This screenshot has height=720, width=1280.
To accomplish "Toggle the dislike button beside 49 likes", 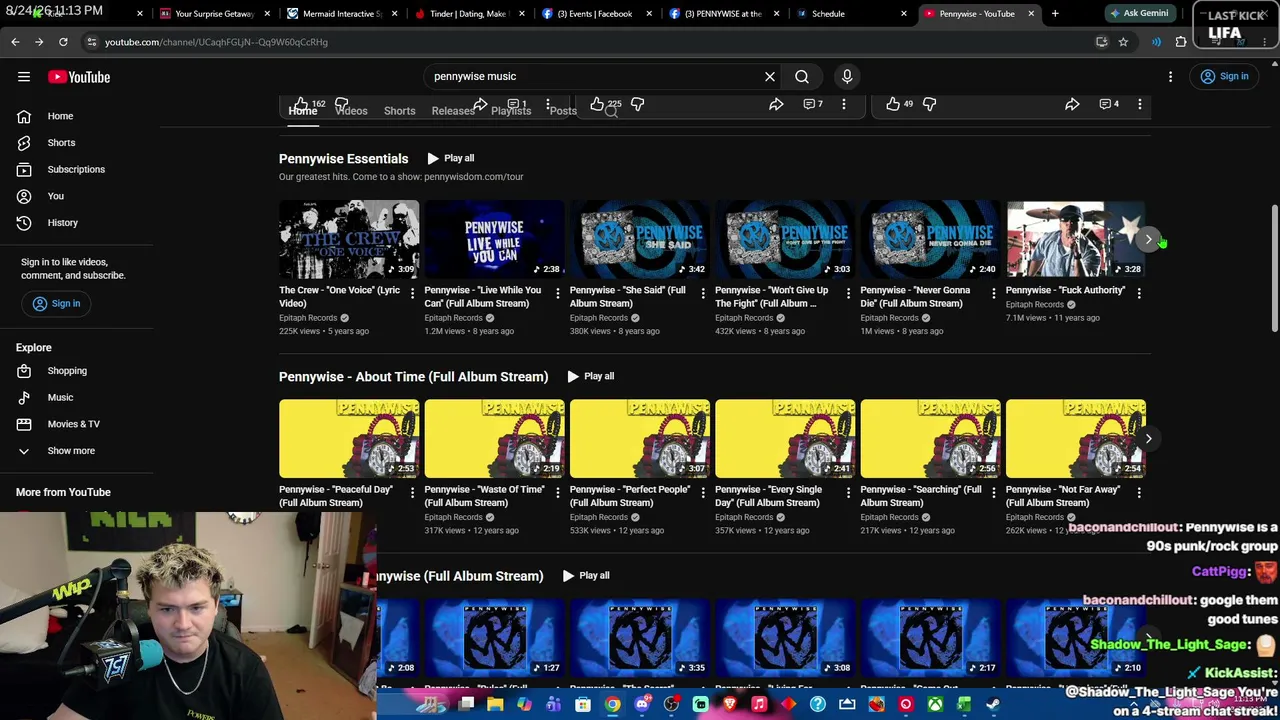I will click(x=930, y=104).
